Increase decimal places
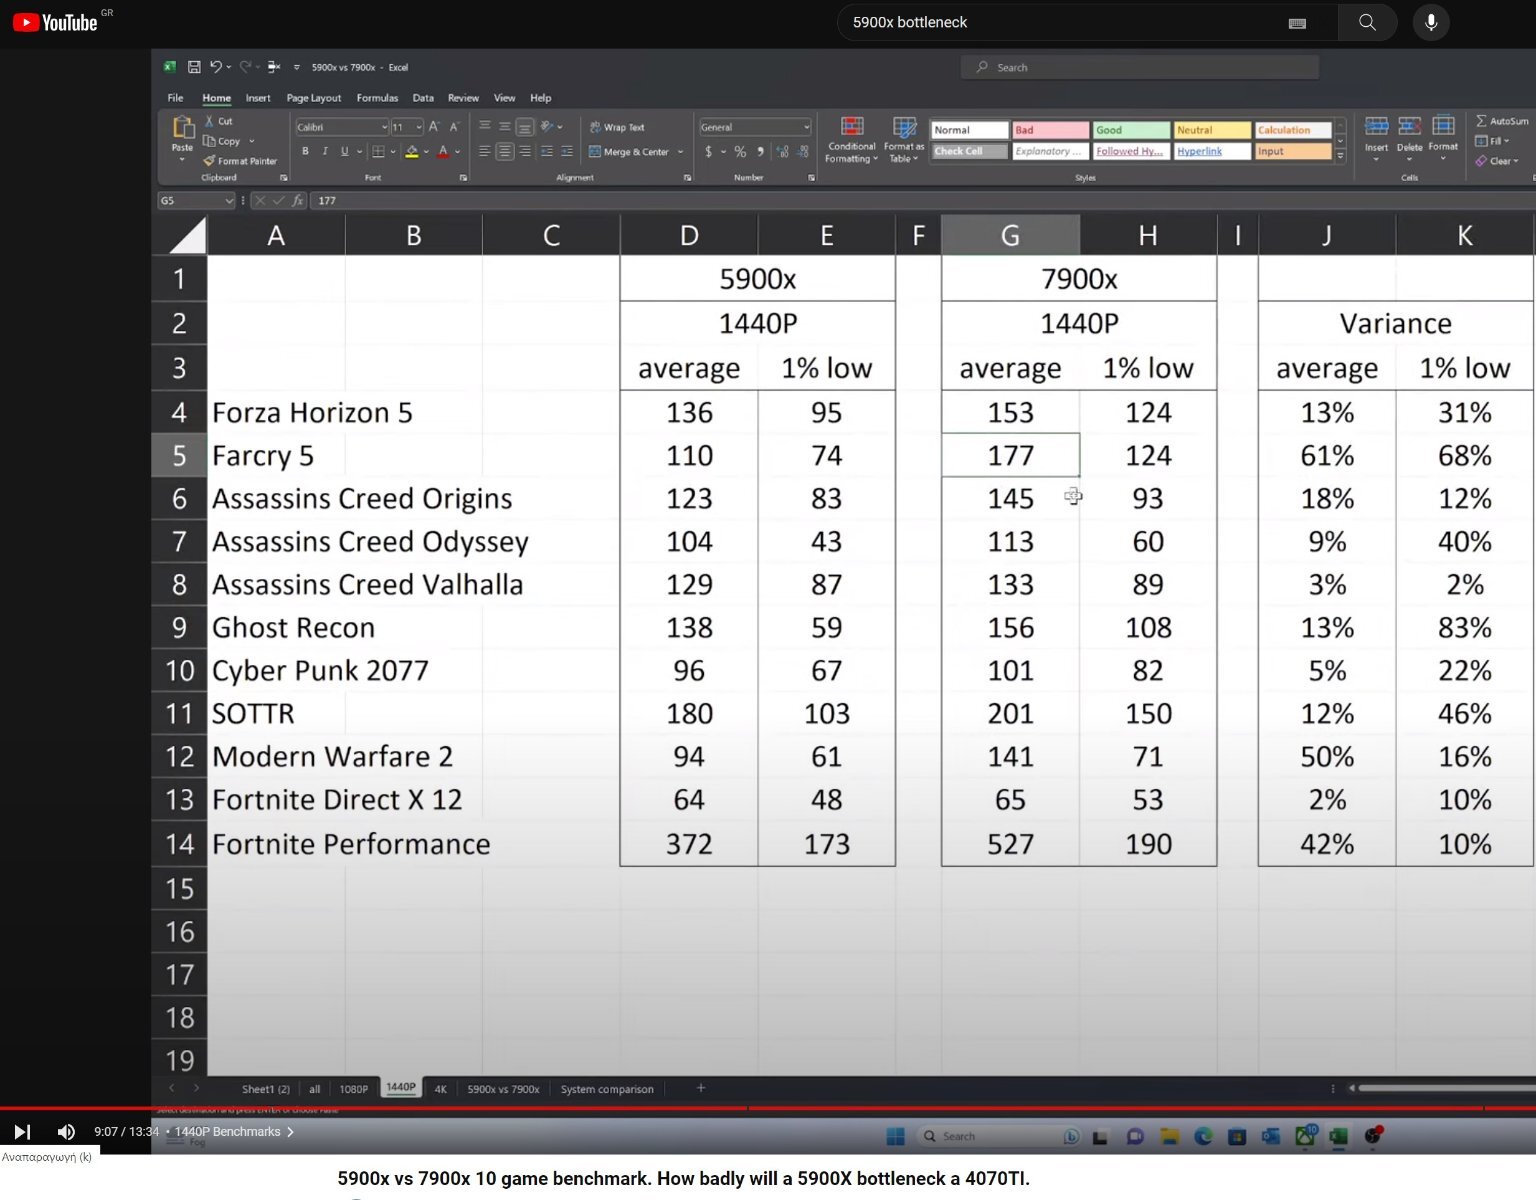The image size is (1536, 1200). click(782, 152)
